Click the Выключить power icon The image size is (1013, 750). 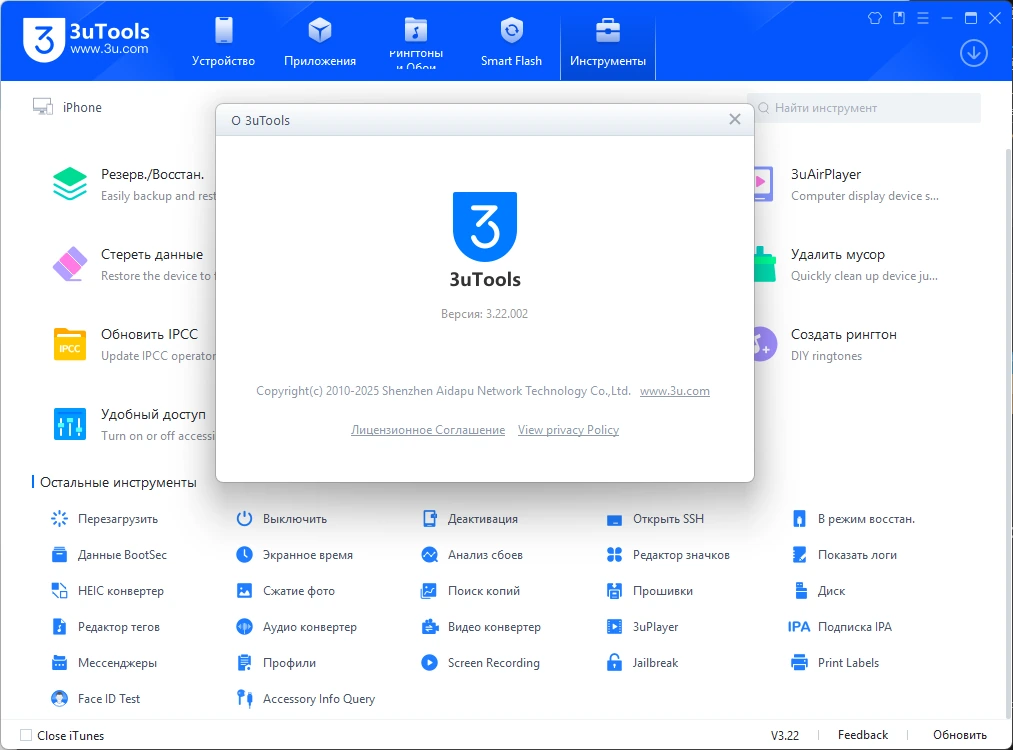pyautogui.click(x=244, y=519)
